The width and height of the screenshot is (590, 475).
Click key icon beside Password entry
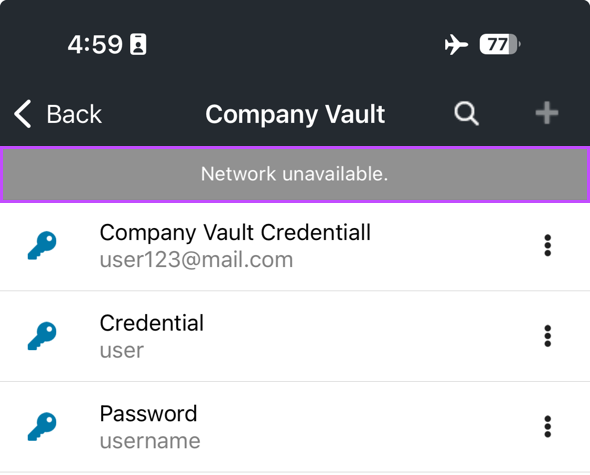click(42, 426)
